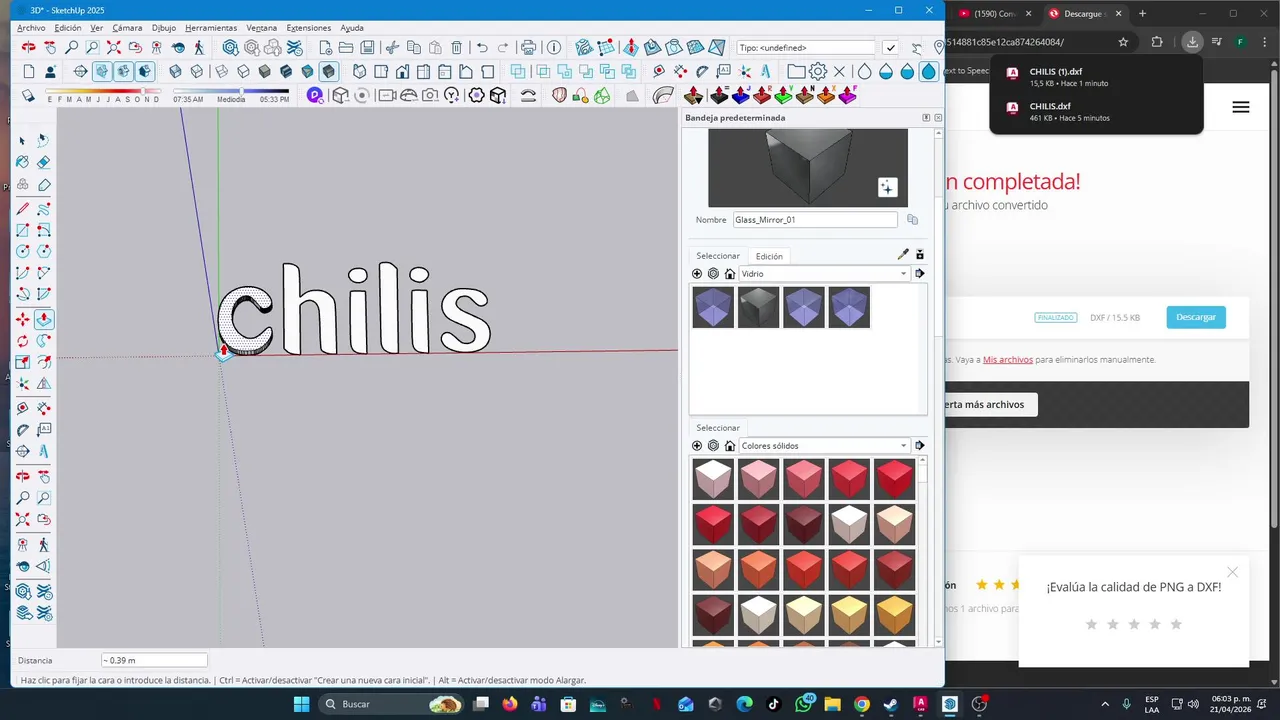Open the Vidrio material library dropdown
This screenshot has height=720, width=1280.
coord(824,273)
